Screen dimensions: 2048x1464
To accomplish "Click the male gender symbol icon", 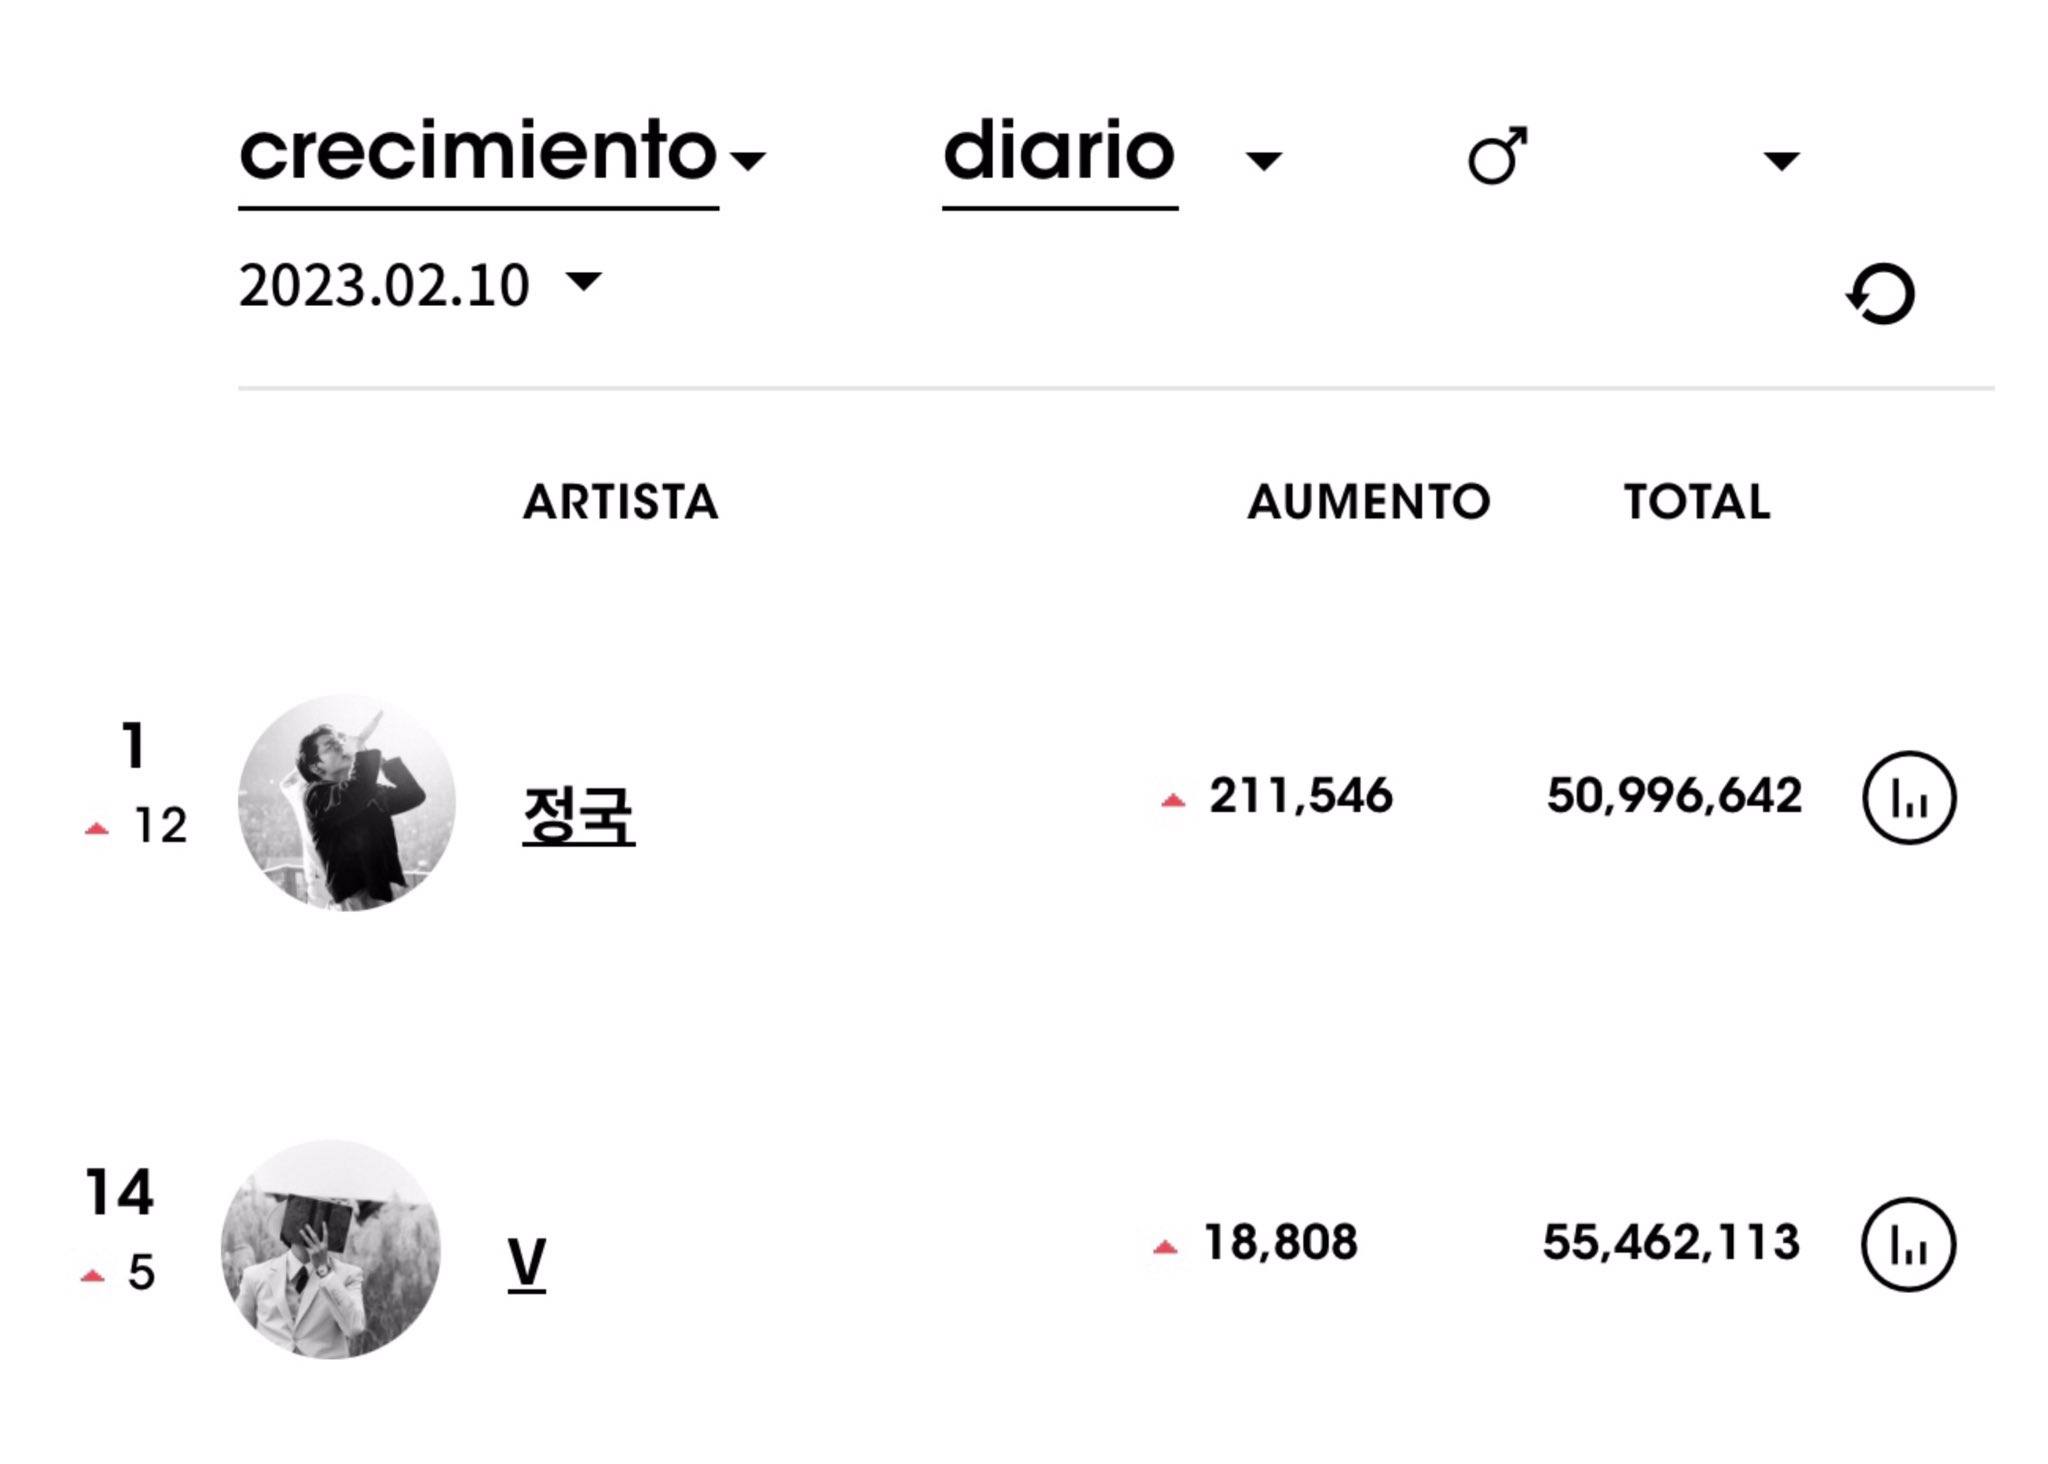I will pyautogui.click(x=1497, y=156).
